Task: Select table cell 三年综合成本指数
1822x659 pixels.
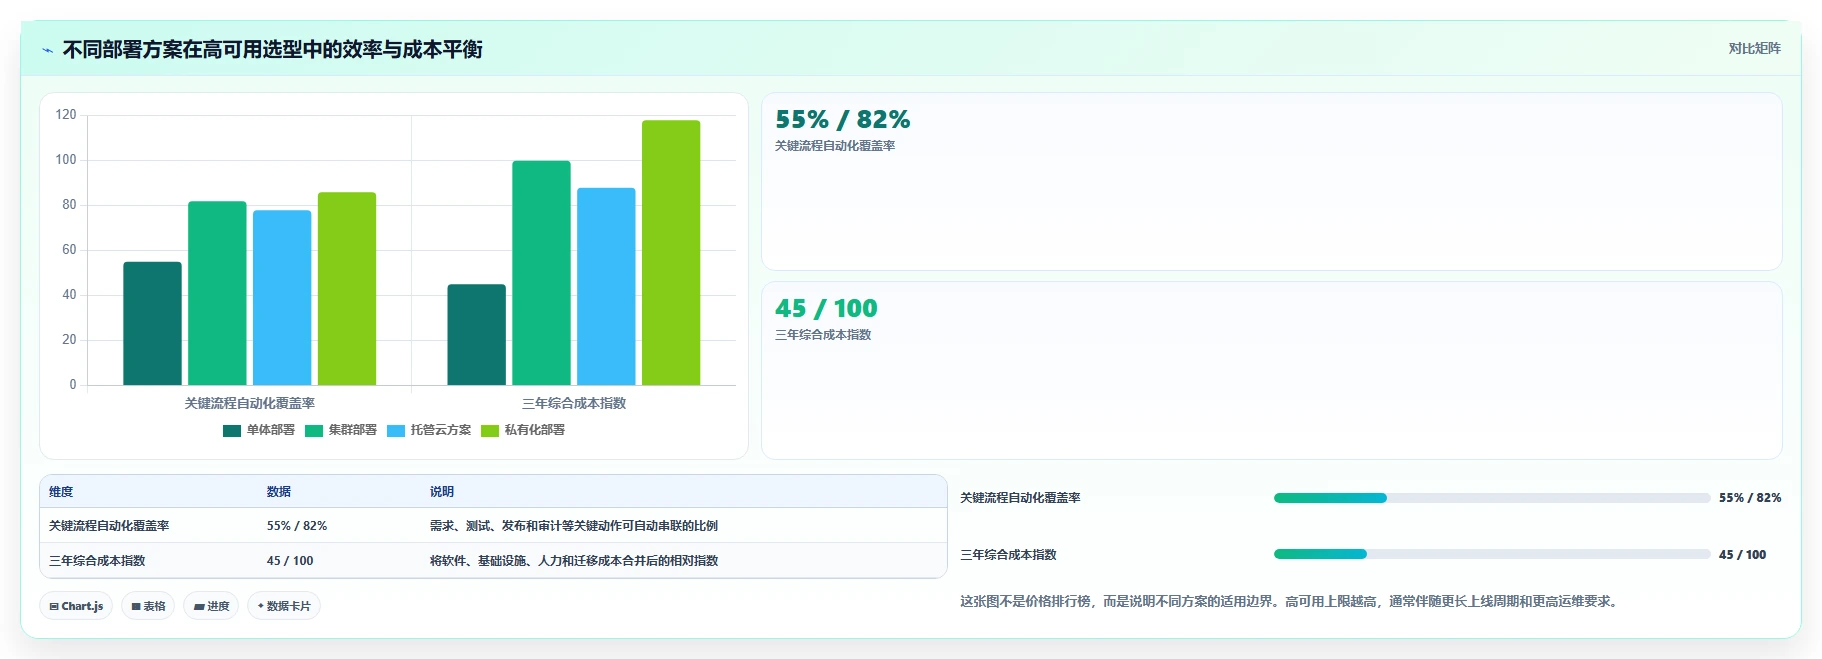Action: pos(97,561)
